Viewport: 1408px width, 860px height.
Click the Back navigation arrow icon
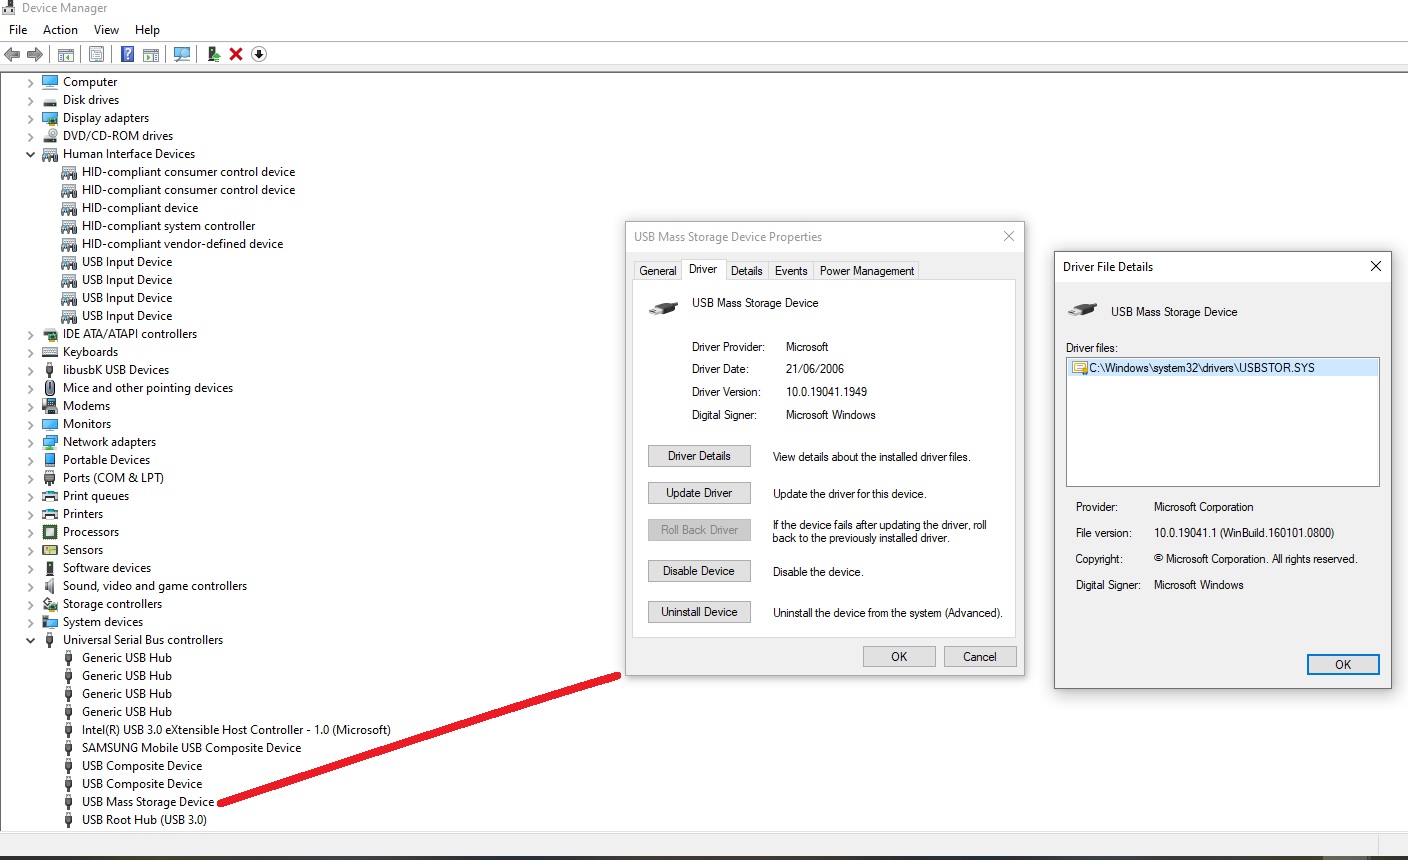pyautogui.click(x=13, y=53)
